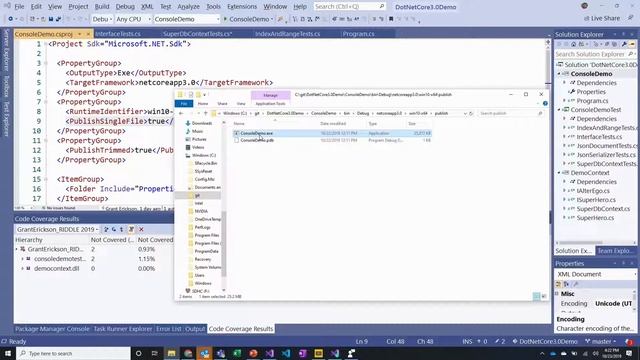
Task: Click the bookmark toolbar icon
Action: pyautogui.click(x=391, y=19)
